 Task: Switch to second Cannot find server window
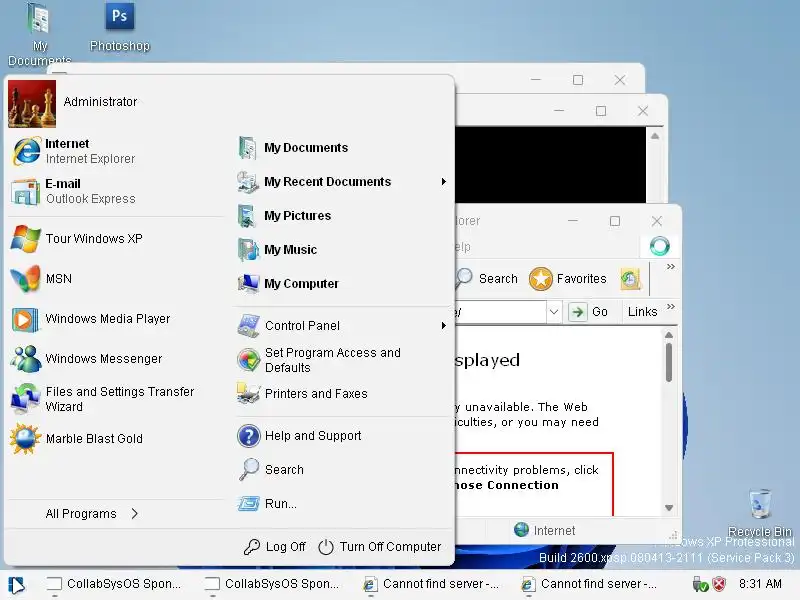(x=588, y=584)
